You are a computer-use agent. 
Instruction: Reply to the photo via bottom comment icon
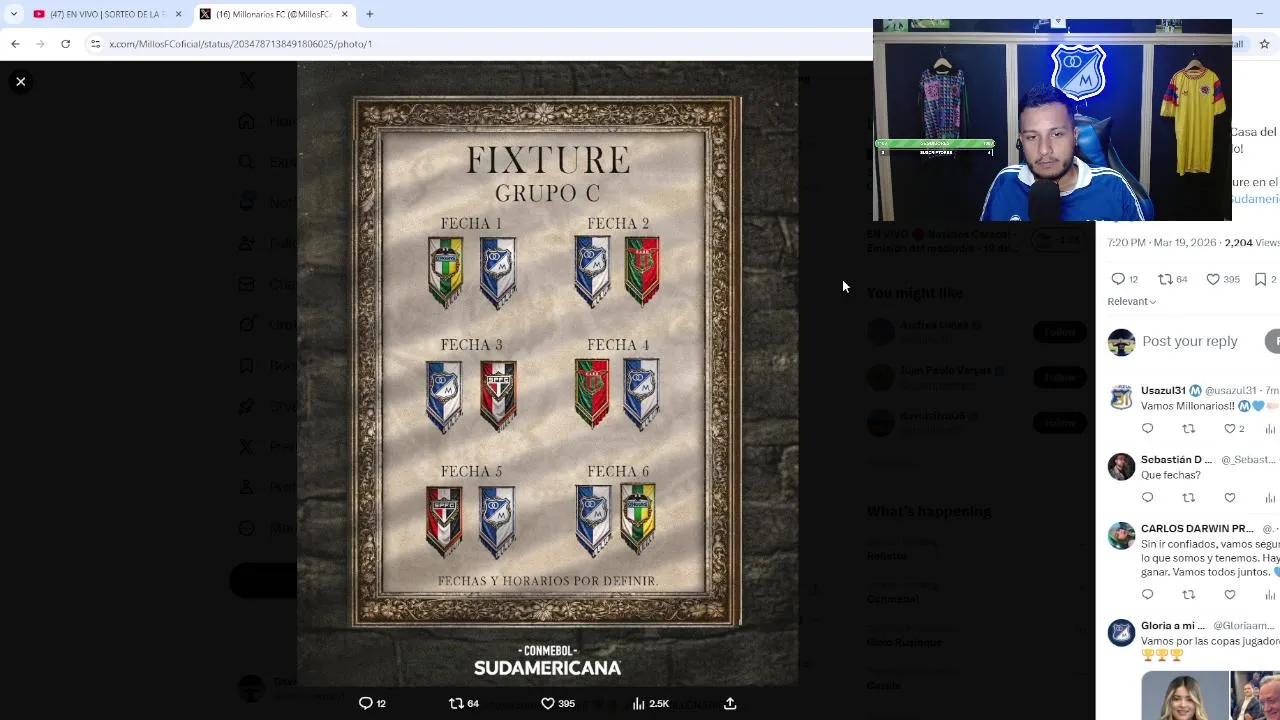[x=366, y=703]
